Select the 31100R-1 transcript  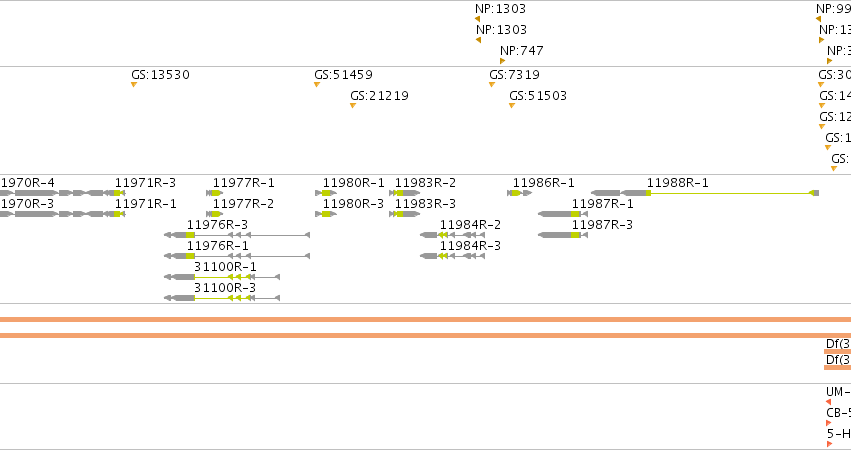pos(222,277)
